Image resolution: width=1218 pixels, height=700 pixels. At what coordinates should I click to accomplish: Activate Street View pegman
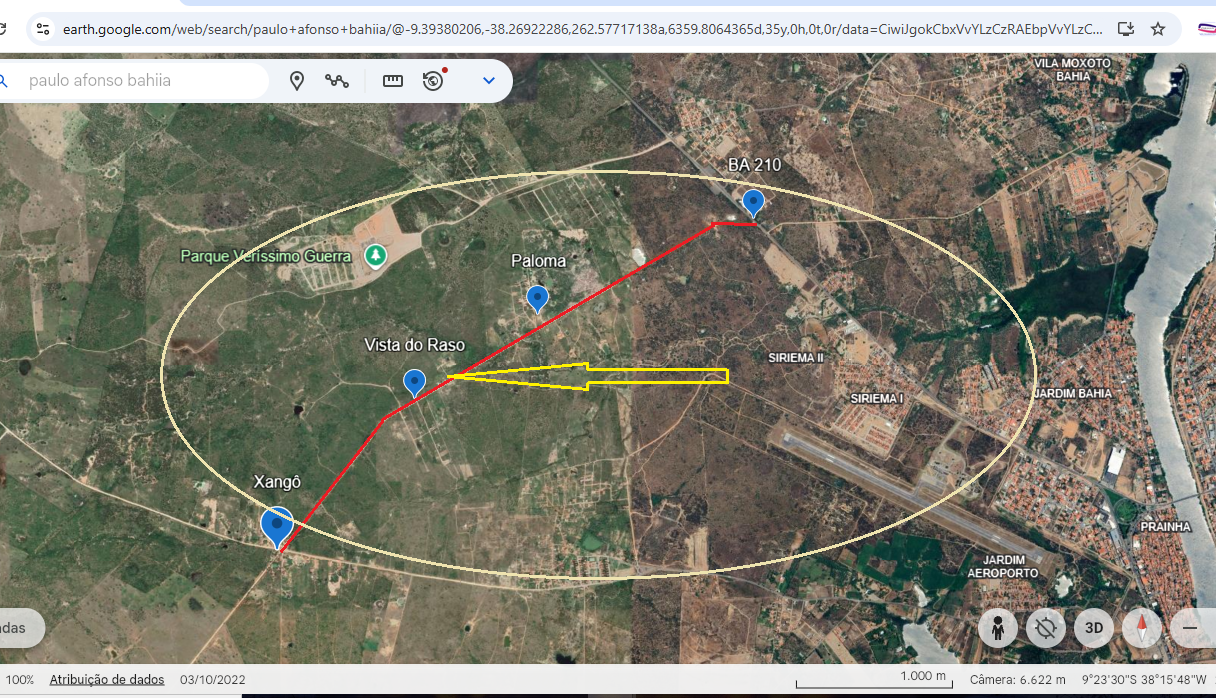[x=997, y=629]
